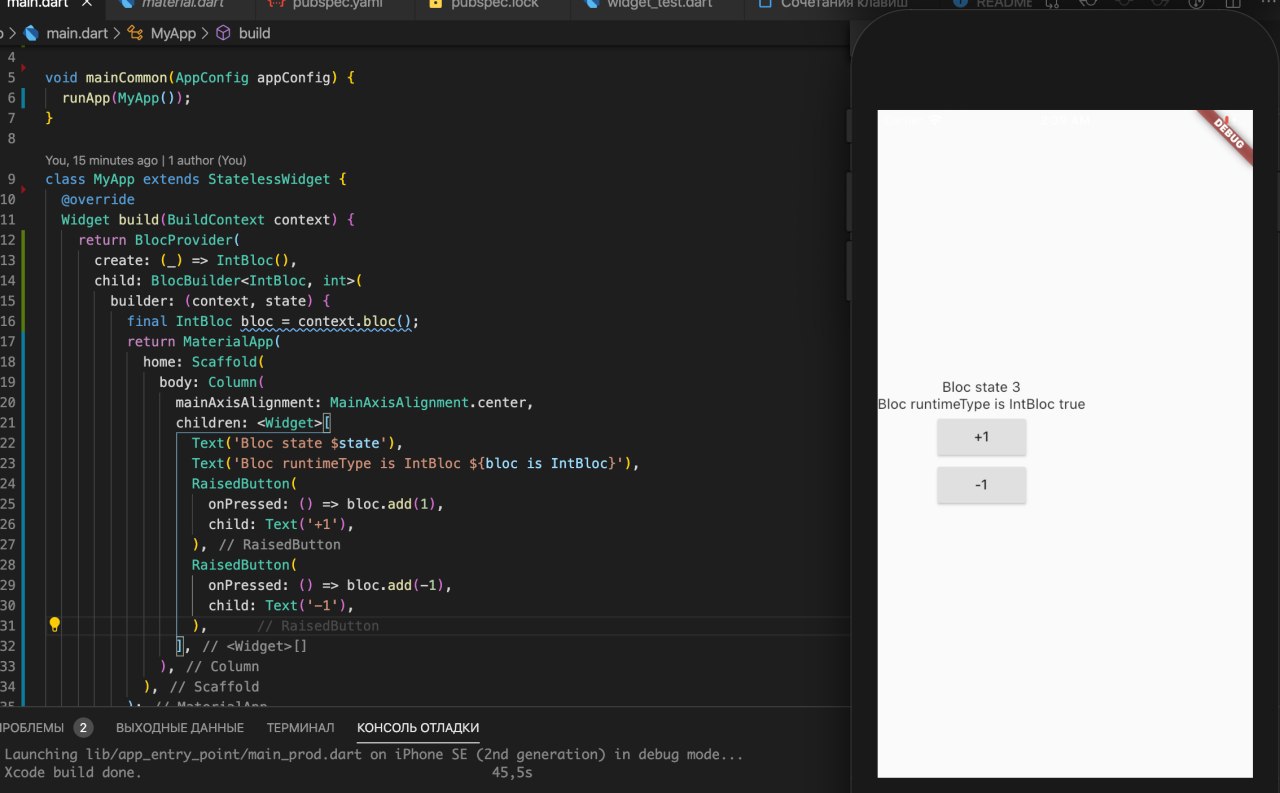Screen dimensions: 1280x793
Task: Click the git blame 'You, 15 minutes ago' lens
Action: [146, 160]
